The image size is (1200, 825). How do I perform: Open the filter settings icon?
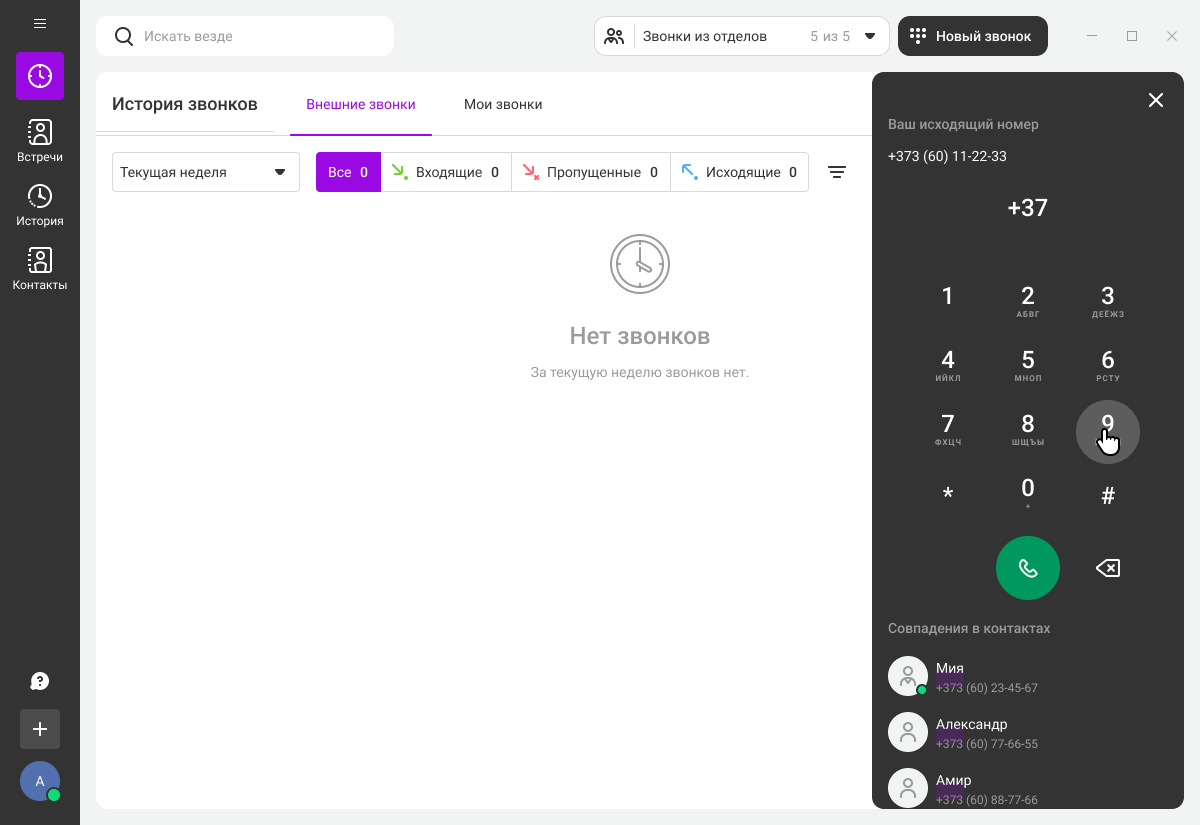tap(837, 172)
